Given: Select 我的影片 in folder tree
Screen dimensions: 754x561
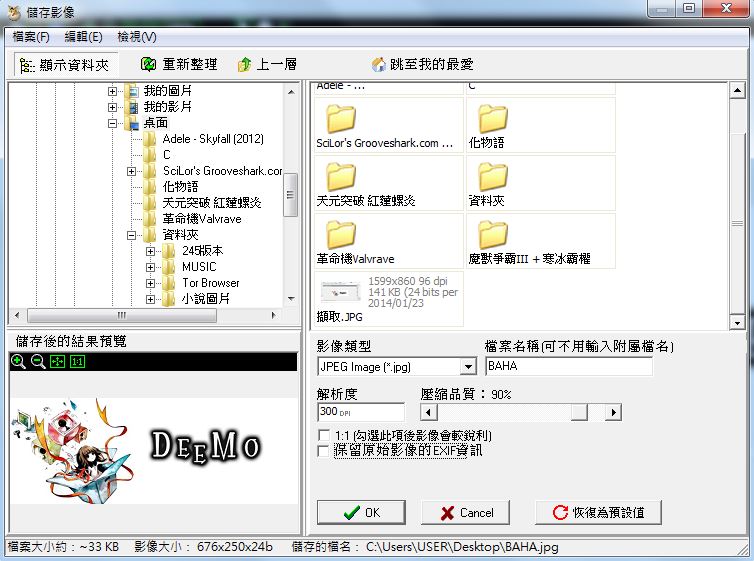Looking at the screenshot, I should (x=167, y=106).
